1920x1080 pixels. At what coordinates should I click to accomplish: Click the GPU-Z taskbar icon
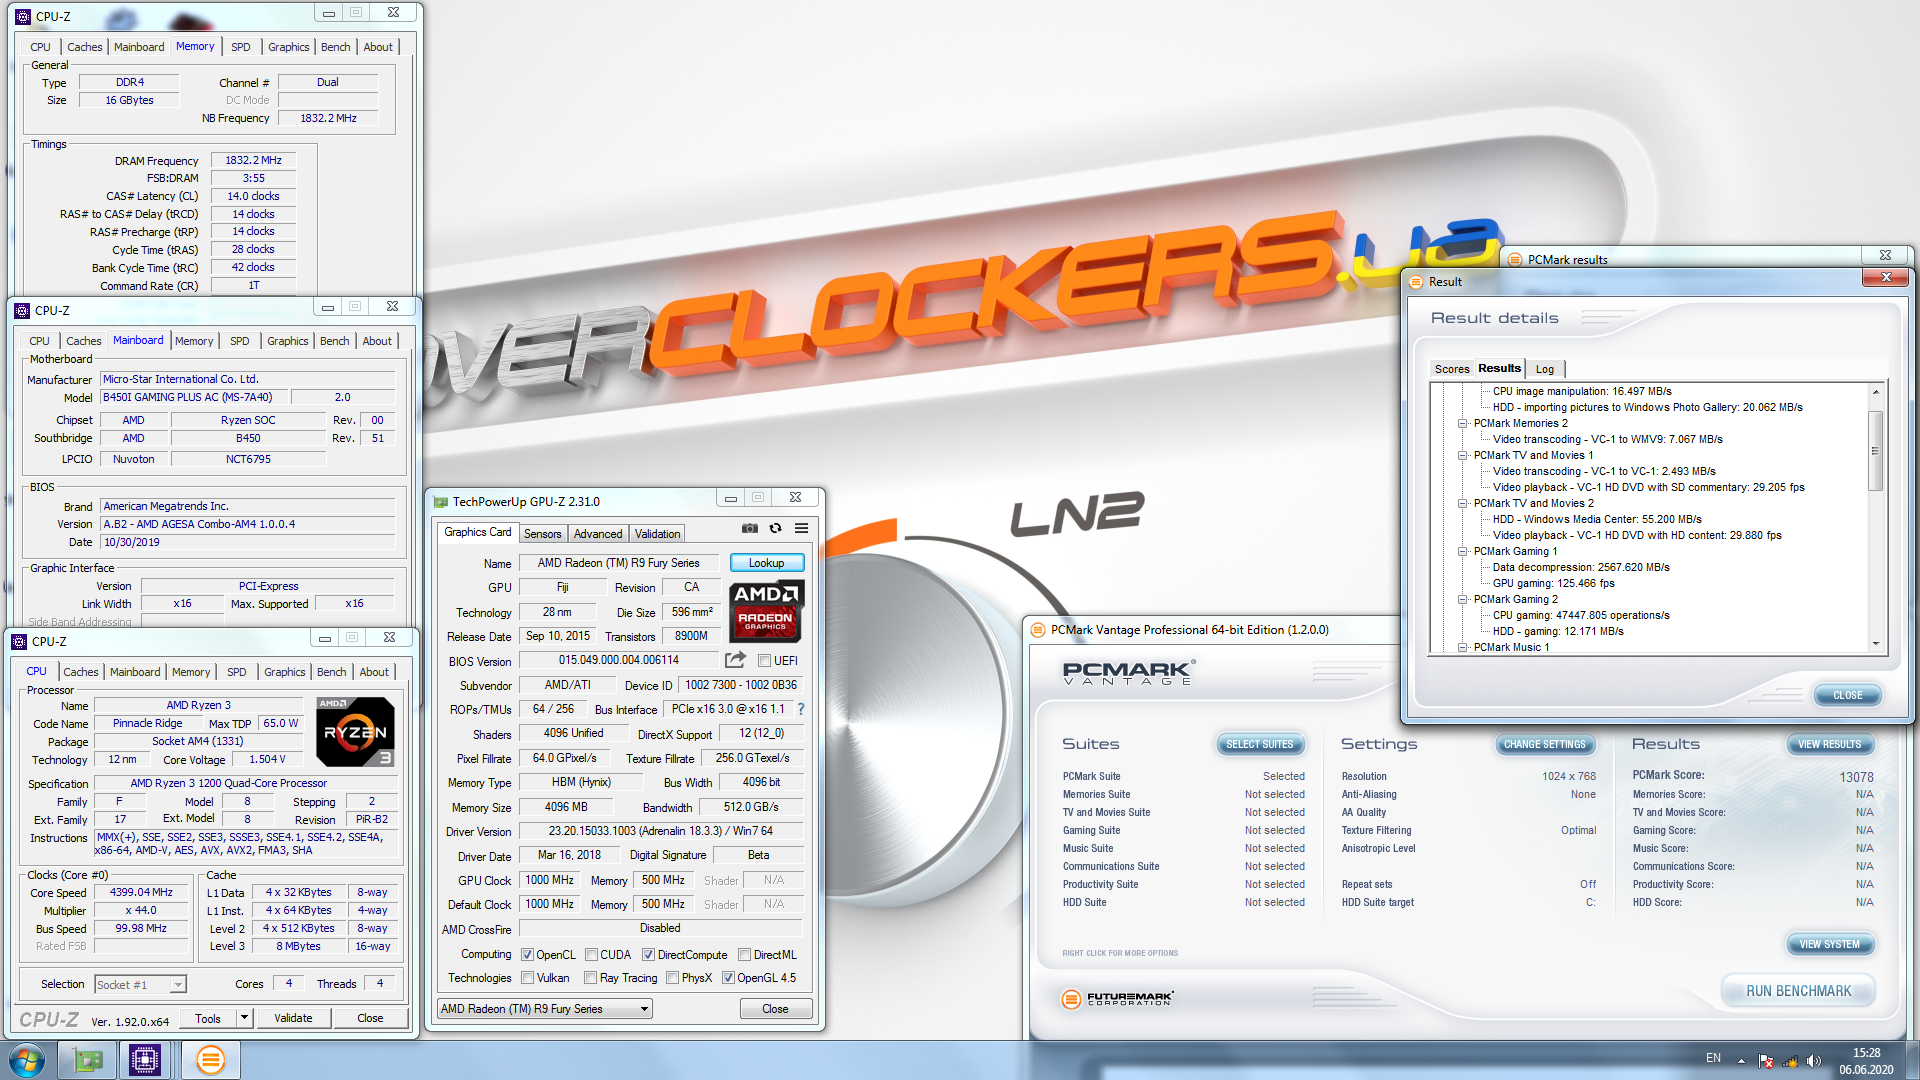[x=88, y=1060]
